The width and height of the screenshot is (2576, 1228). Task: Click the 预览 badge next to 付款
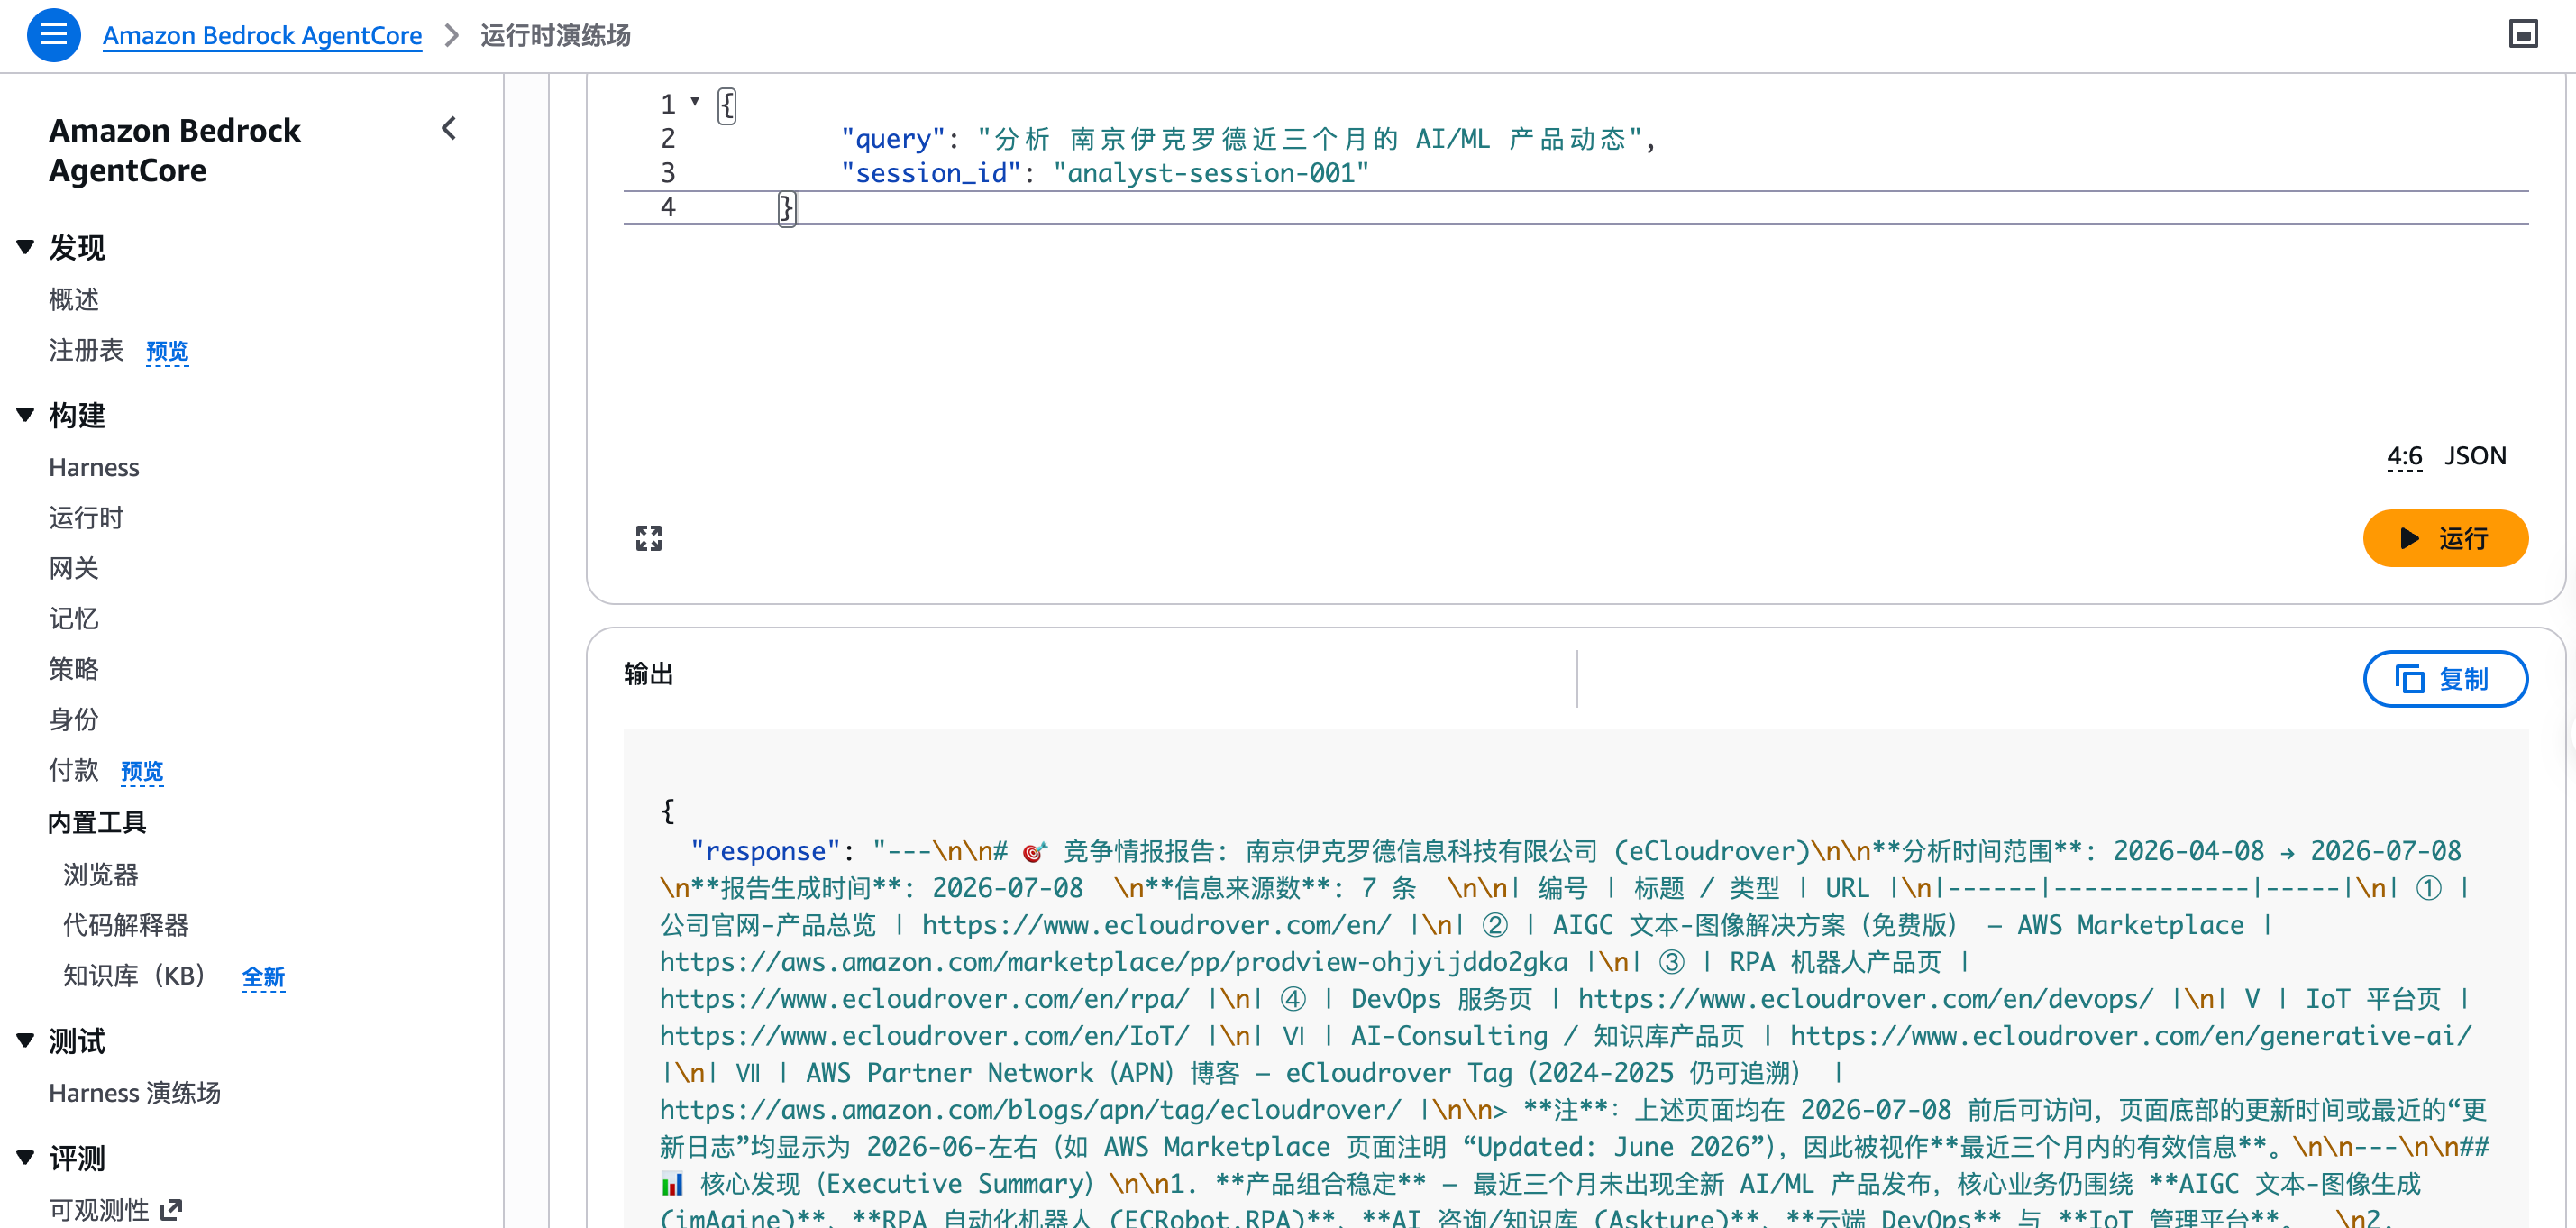coord(142,771)
